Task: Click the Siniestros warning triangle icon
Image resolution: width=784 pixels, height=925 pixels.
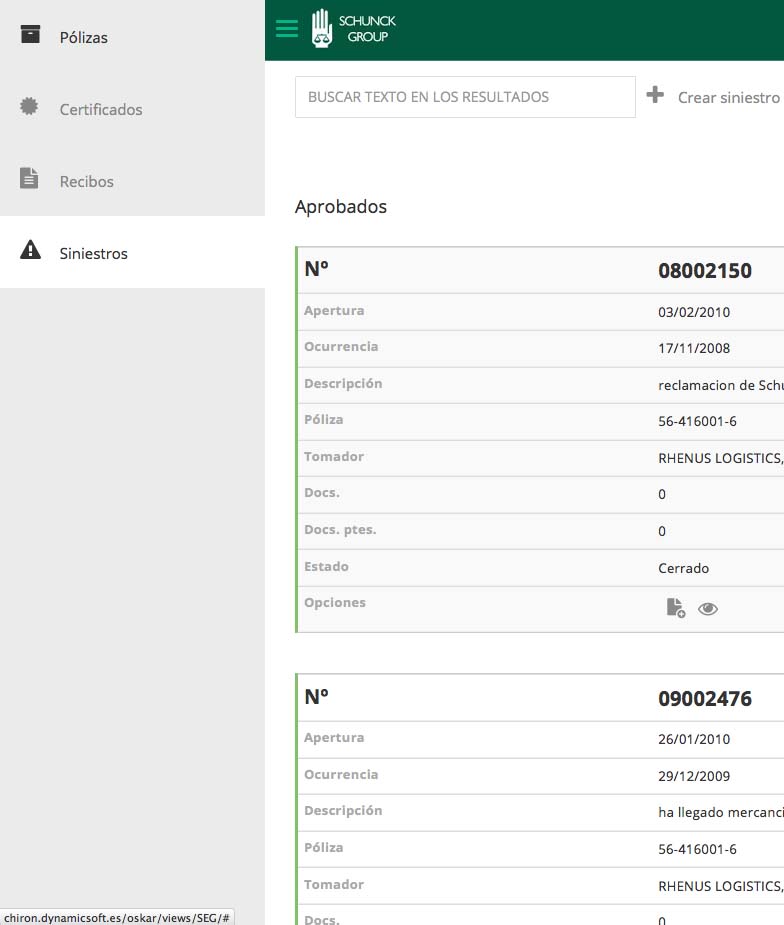Action: pyautogui.click(x=31, y=250)
